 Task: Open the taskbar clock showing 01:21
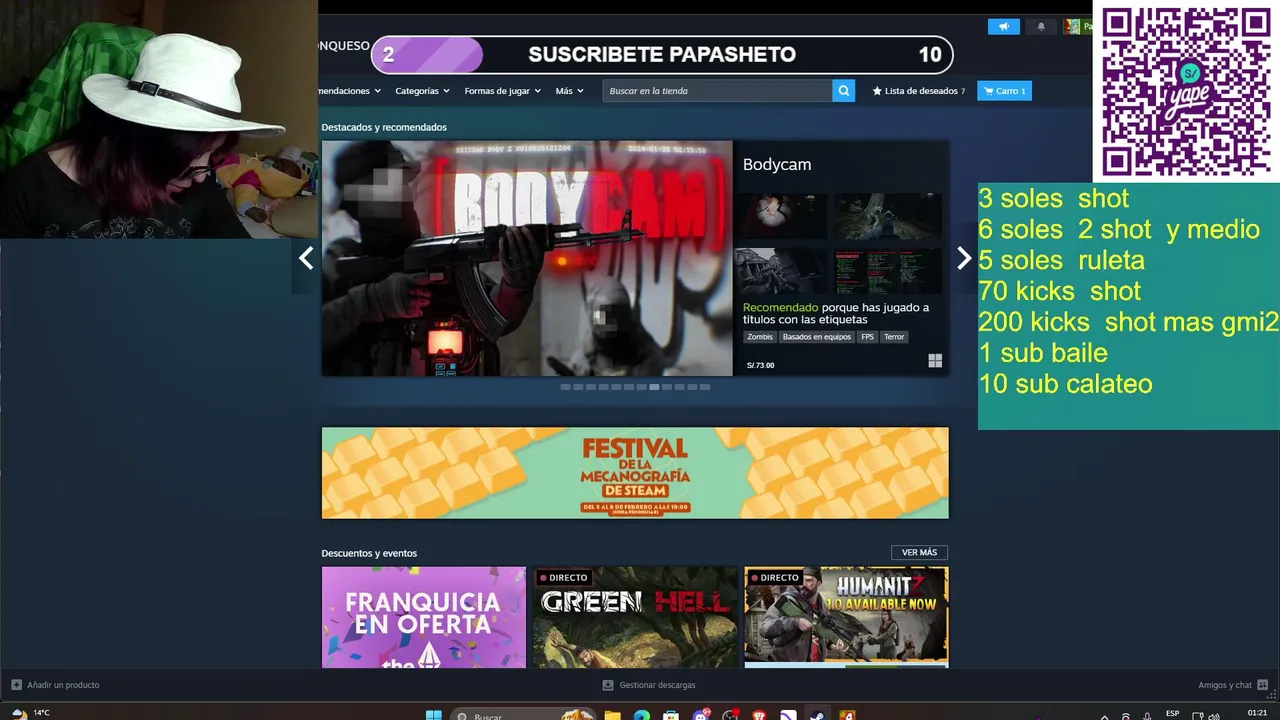coord(1257,713)
